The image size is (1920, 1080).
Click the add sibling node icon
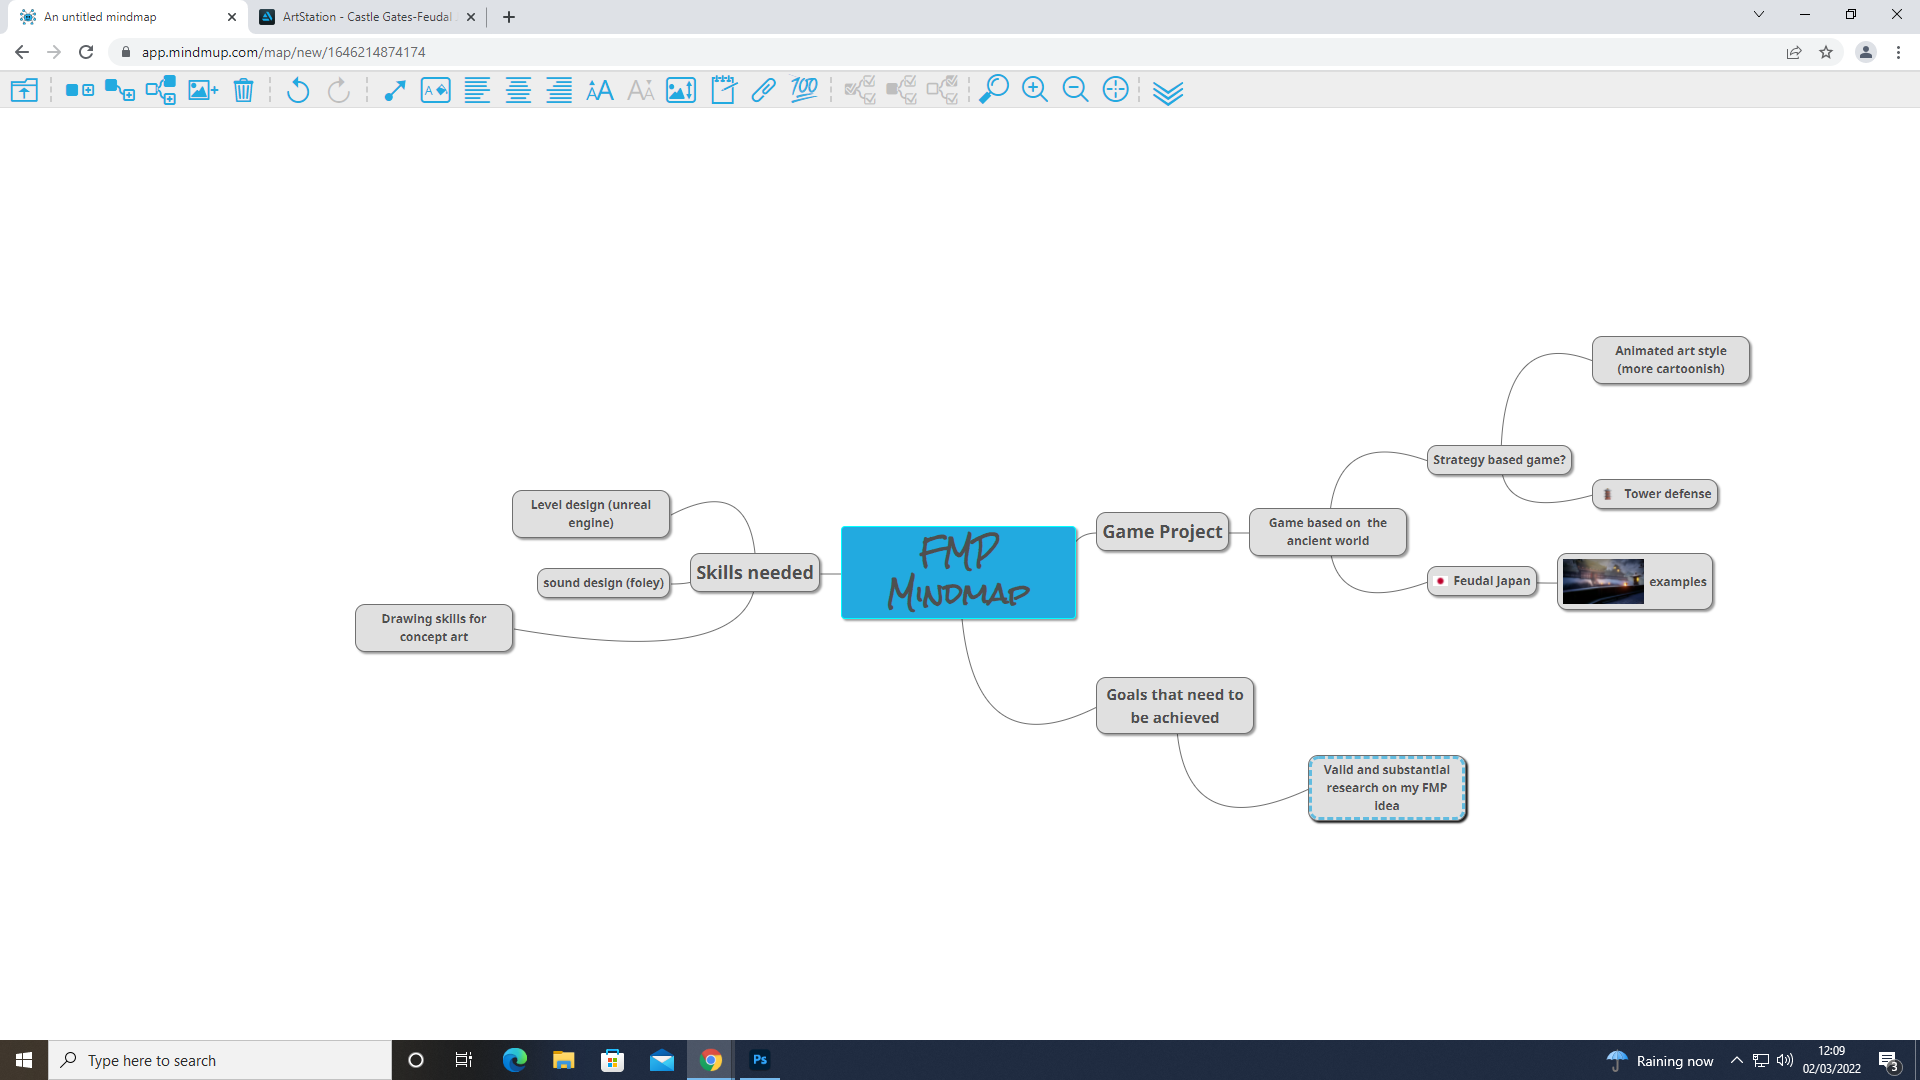[x=79, y=90]
